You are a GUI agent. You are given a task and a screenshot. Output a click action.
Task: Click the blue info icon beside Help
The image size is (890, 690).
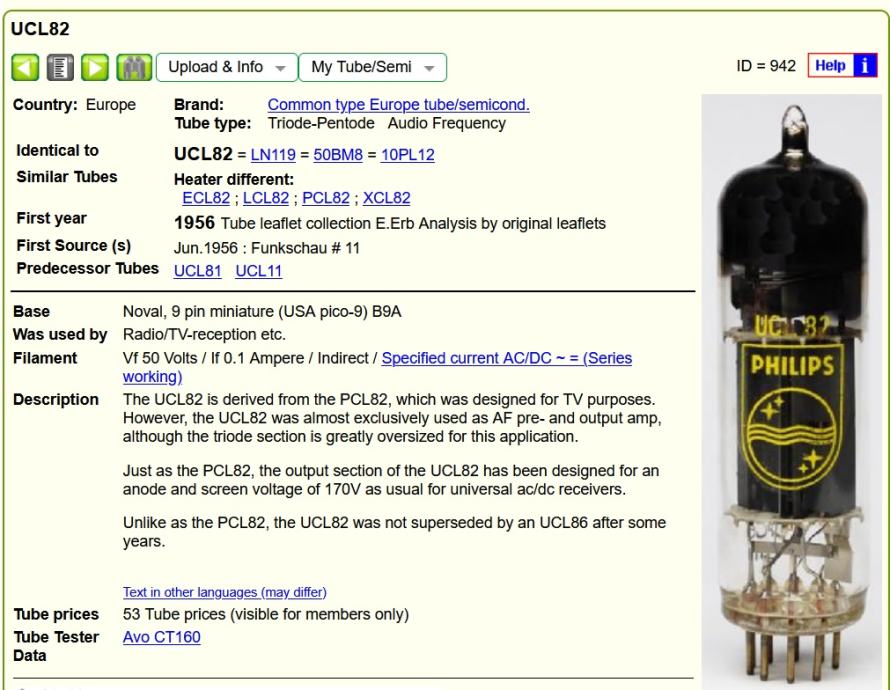tap(864, 65)
